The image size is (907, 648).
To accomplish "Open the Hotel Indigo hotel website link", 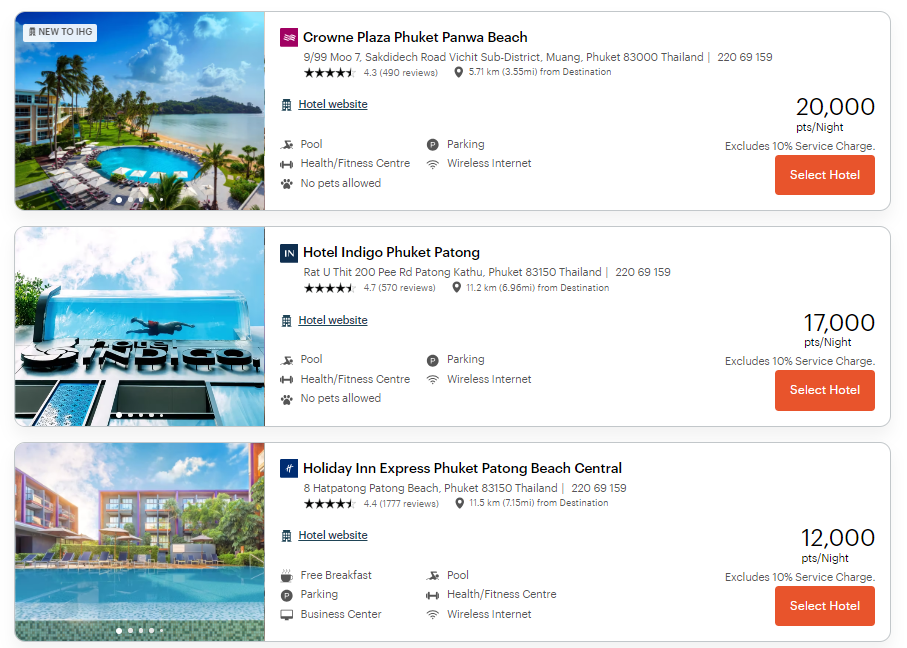I will pyautogui.click(x=332, y=320).
